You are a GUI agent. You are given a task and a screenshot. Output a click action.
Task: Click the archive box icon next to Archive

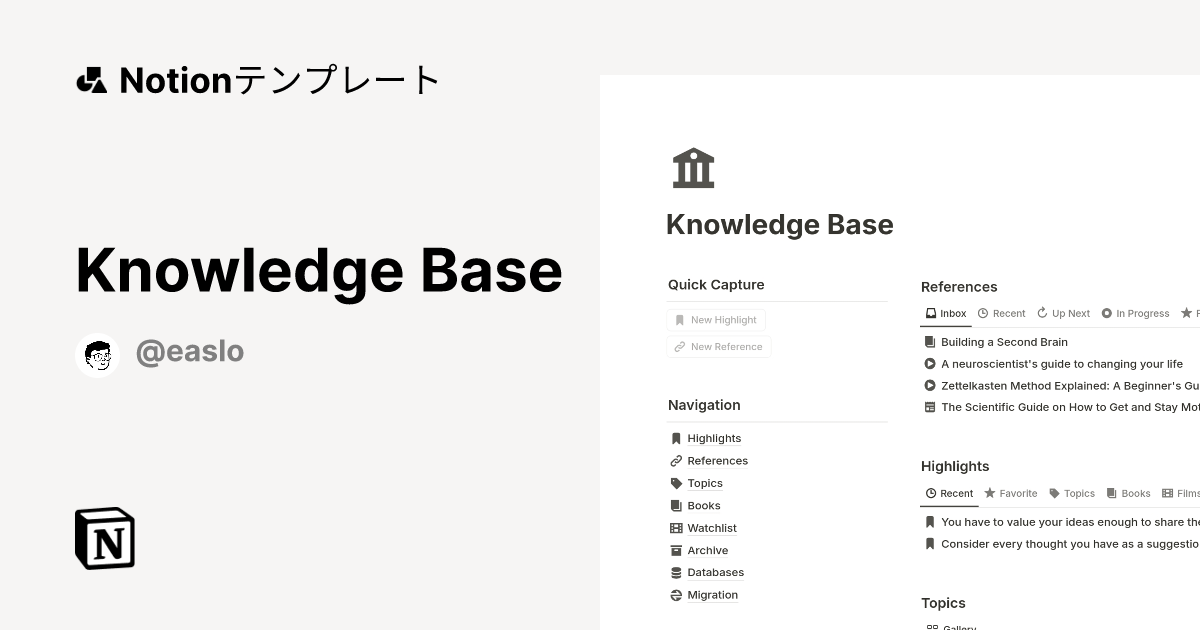click(675, 550)
